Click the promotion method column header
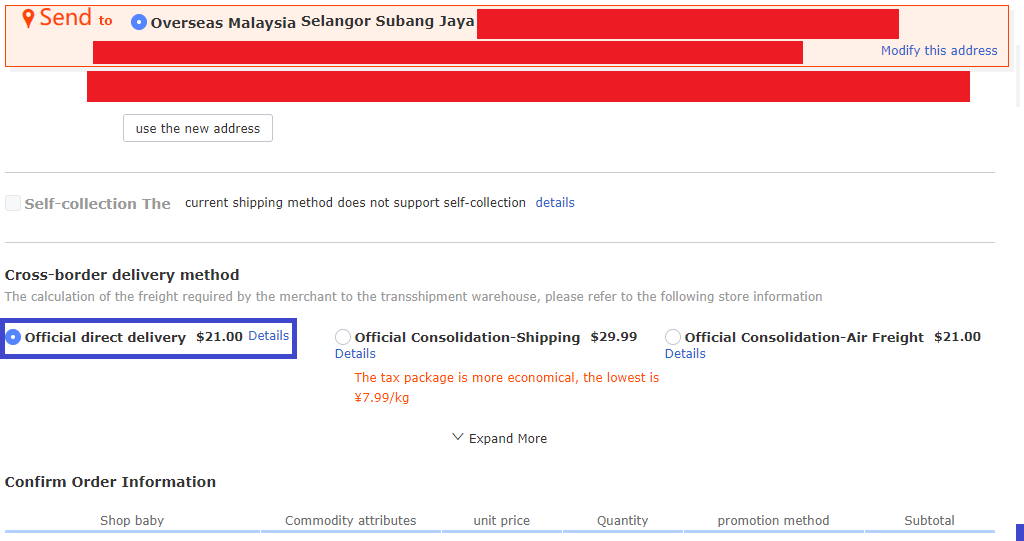The image size is (1024, 541). coord(773,521)
